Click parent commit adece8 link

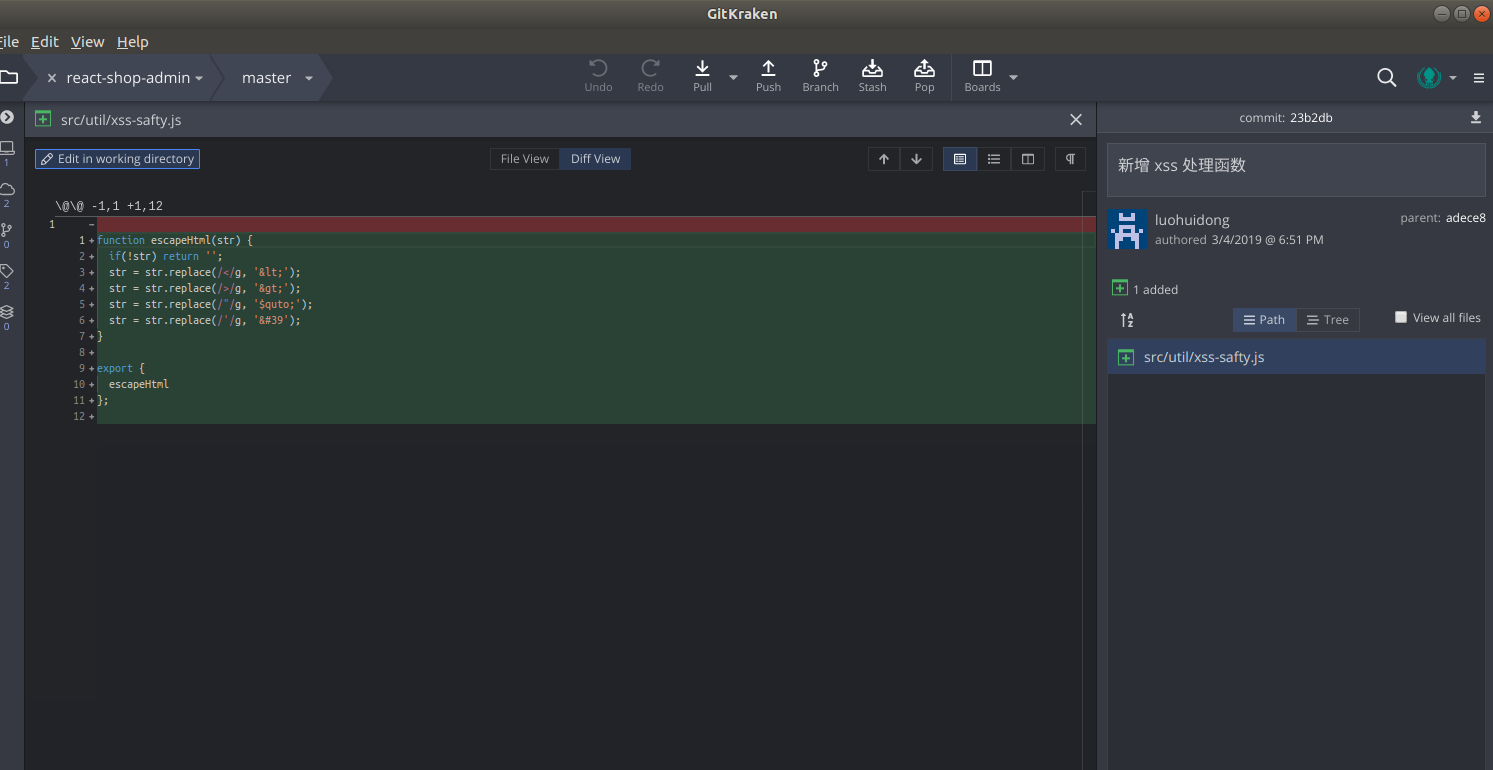(1466, 218)
